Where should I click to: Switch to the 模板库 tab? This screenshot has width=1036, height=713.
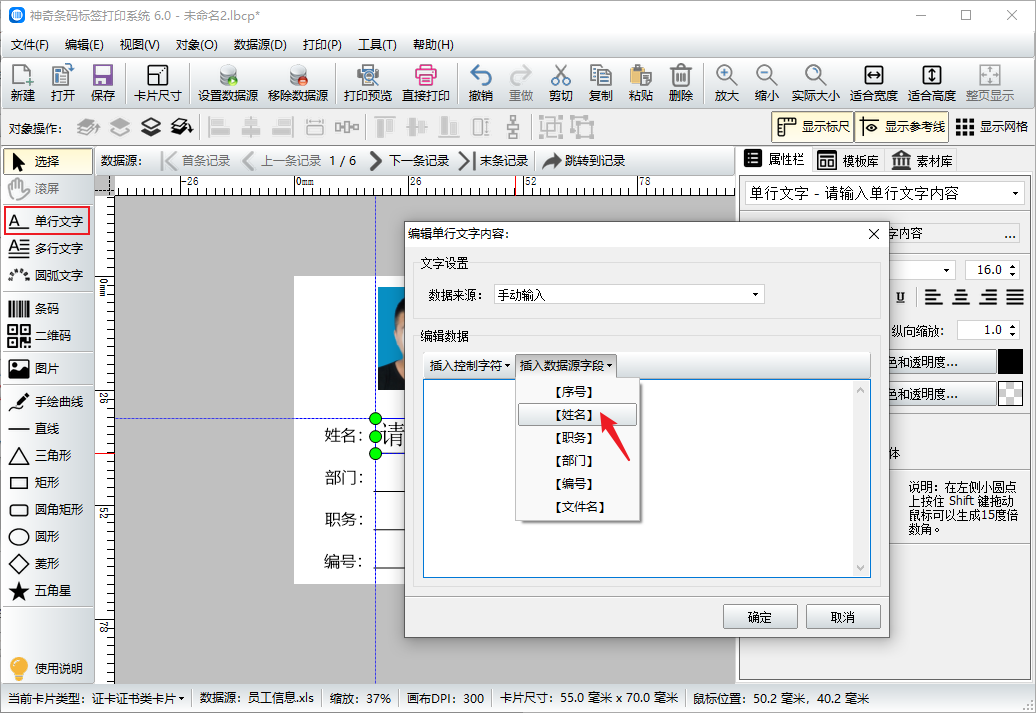847,160
